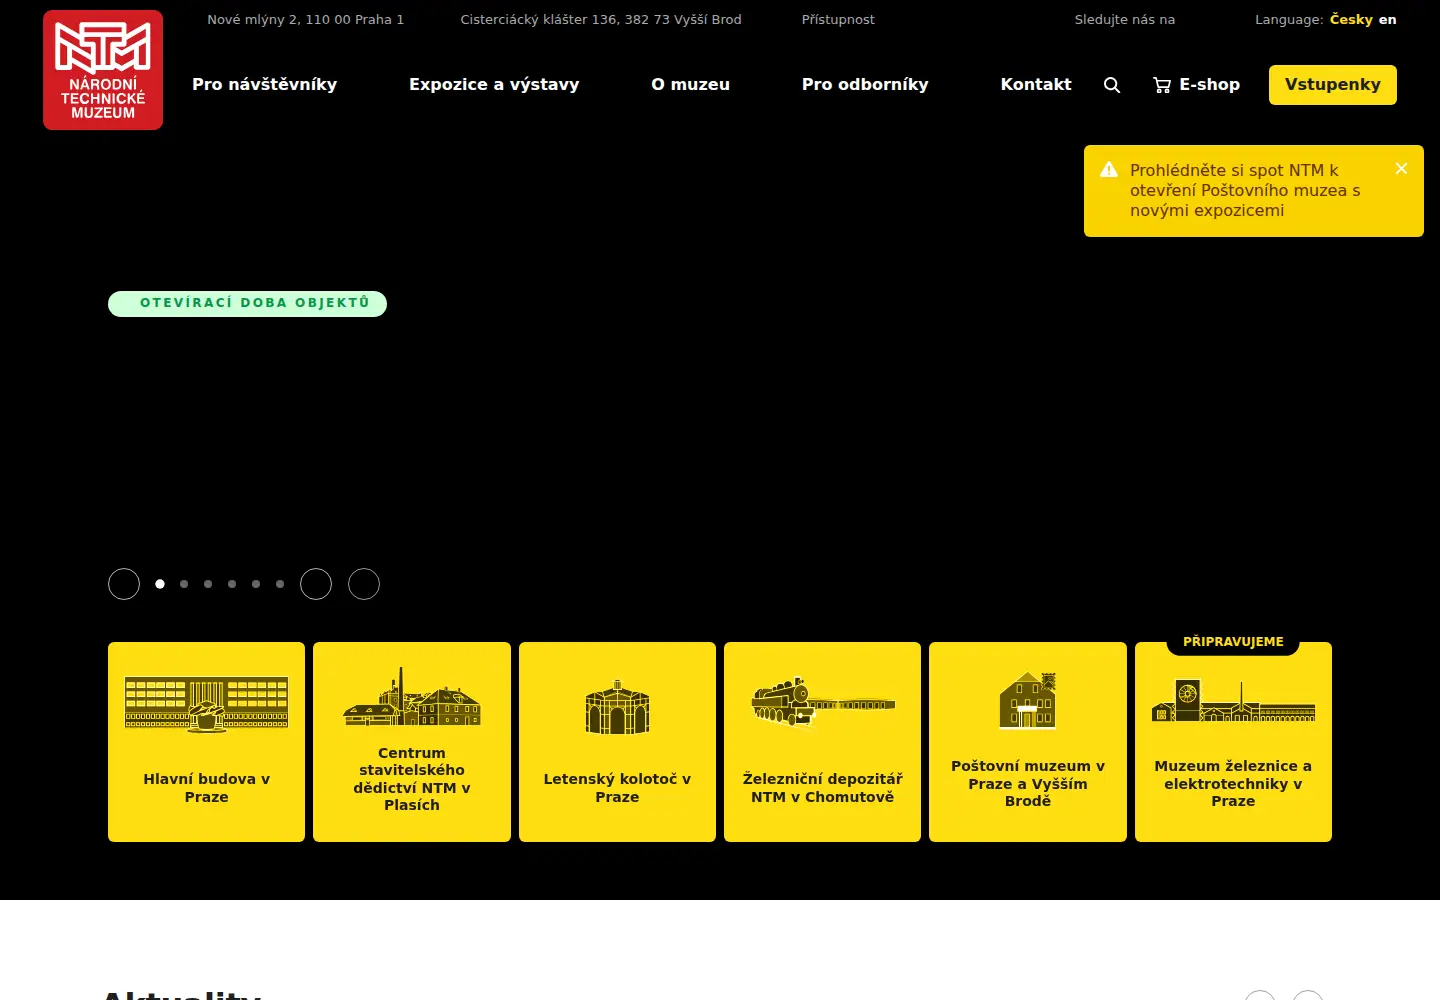The image size is (1440, 1000).
Task: Open the Pro návštěvníky menu
Action: coord(264,85)
